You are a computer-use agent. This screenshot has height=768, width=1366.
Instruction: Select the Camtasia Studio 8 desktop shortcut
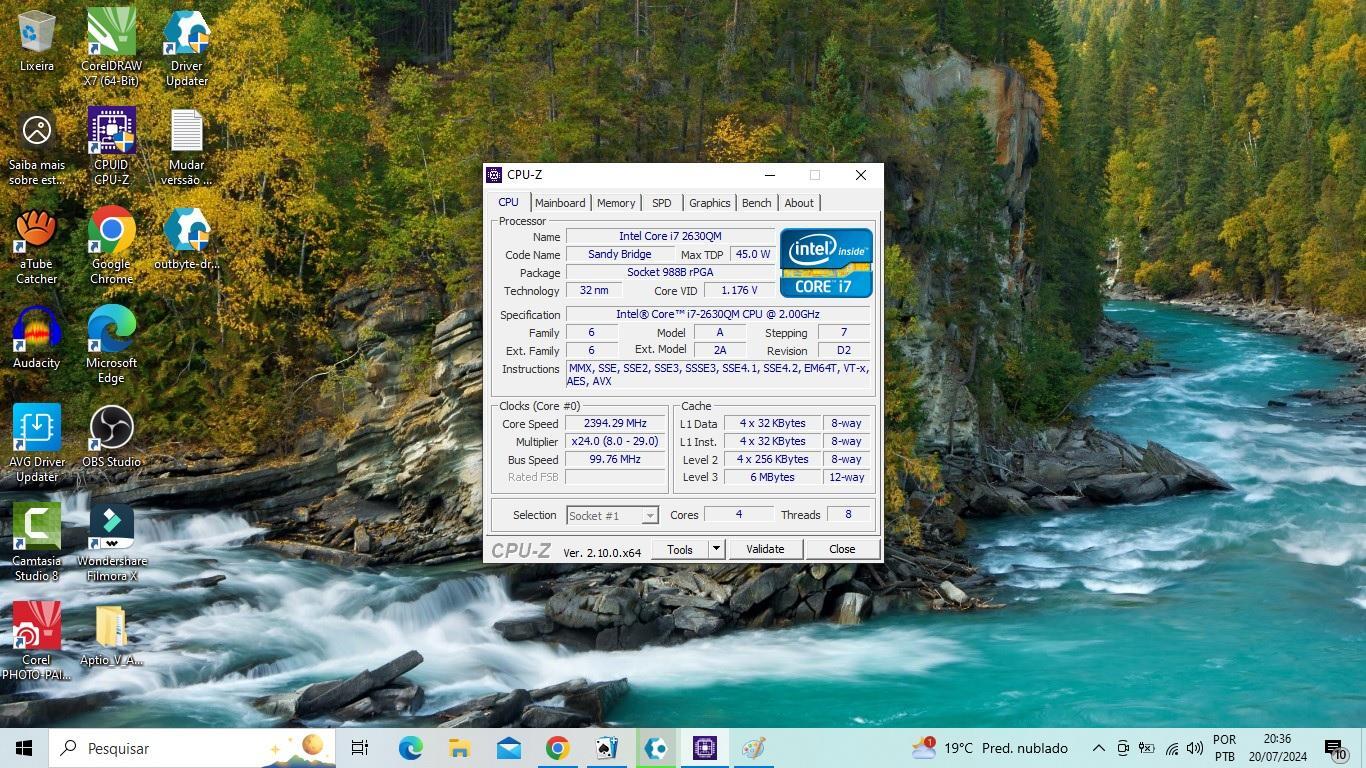[37, 543]
